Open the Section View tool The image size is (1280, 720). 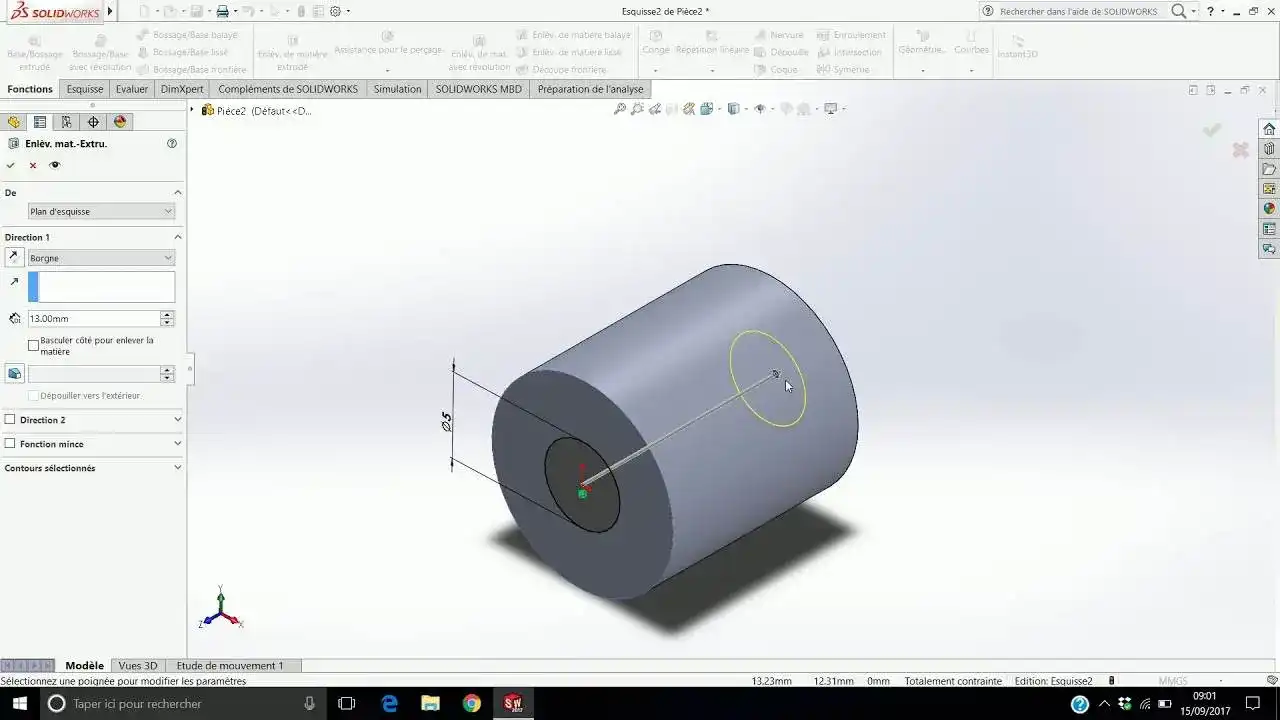706,108
